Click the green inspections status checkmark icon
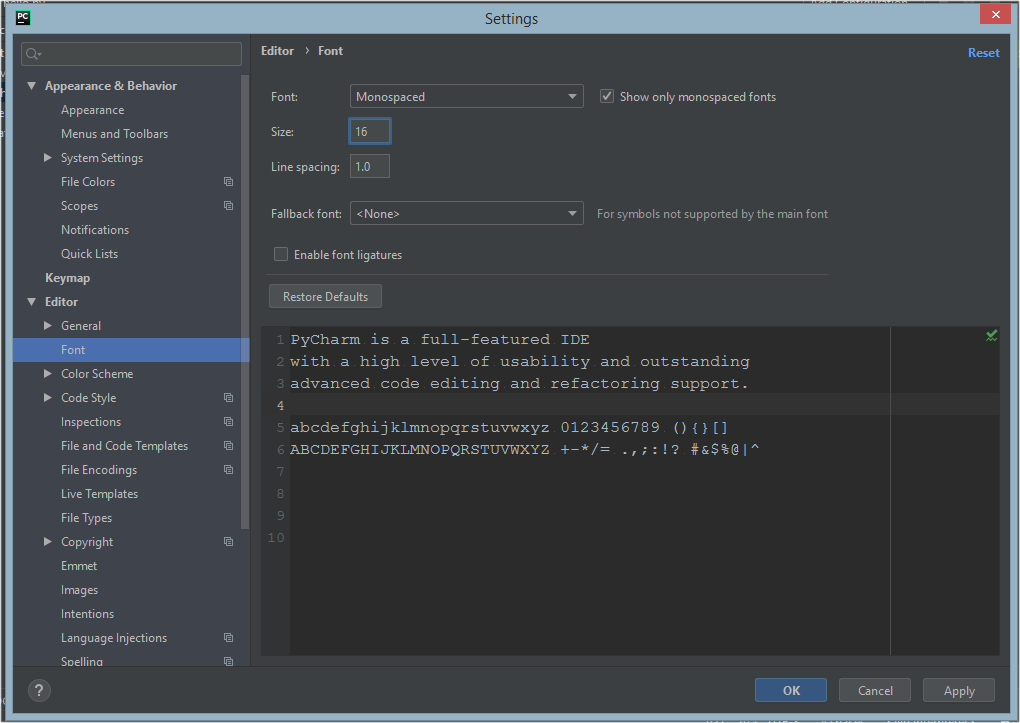This screenshot has width=1020, height=723. click(991, 335)
